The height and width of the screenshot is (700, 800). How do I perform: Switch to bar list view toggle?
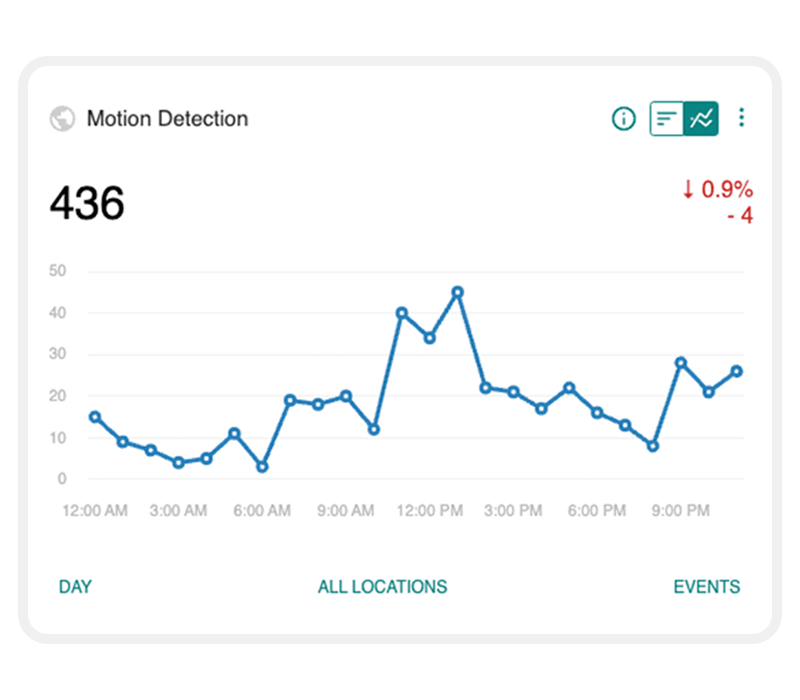666,118
